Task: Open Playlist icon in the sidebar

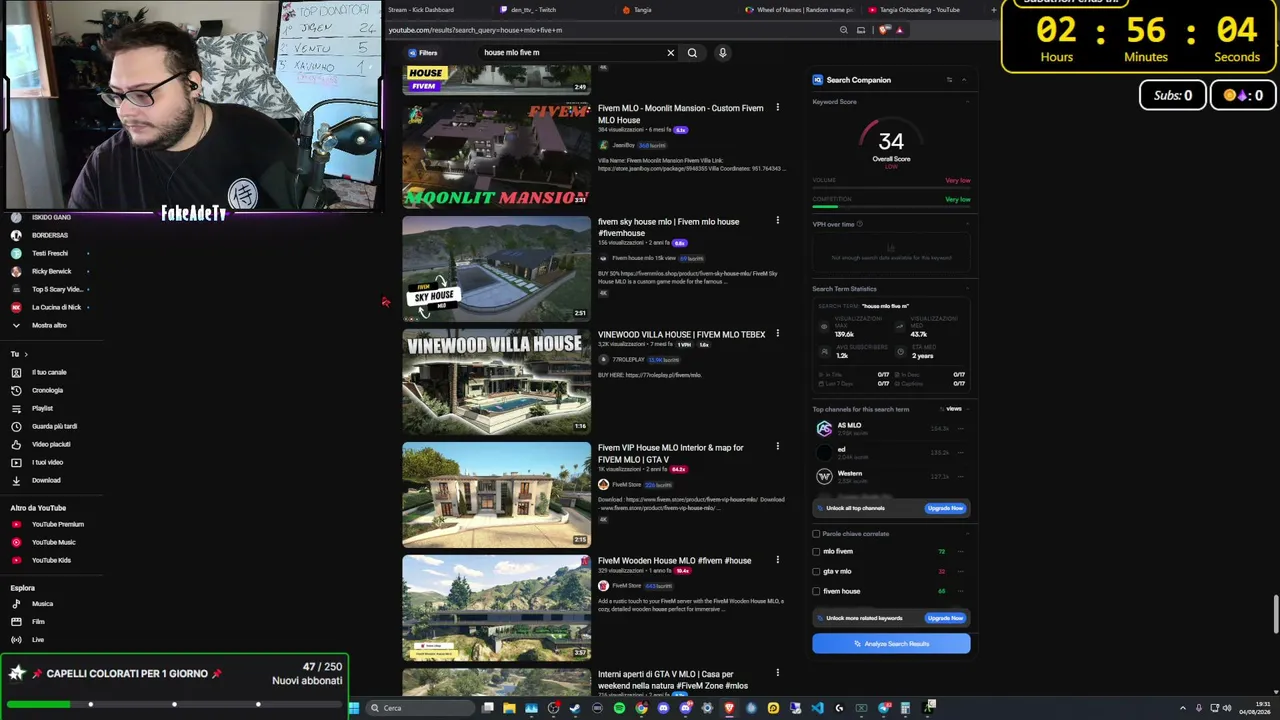Action: tap(16, 408)
